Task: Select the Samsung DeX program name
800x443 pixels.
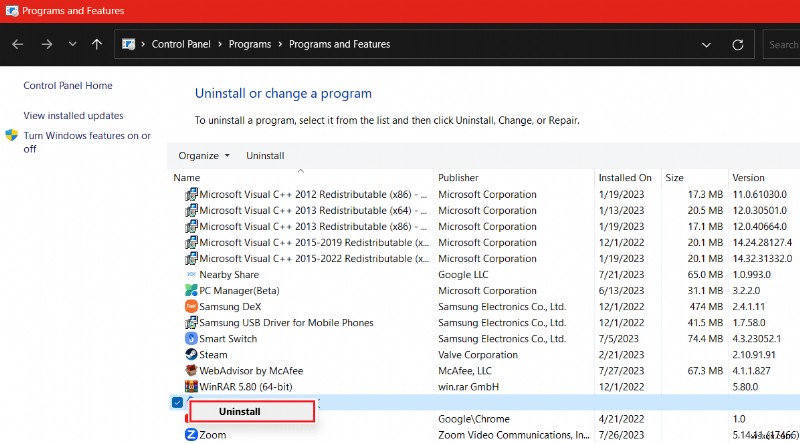Action: 230,307
